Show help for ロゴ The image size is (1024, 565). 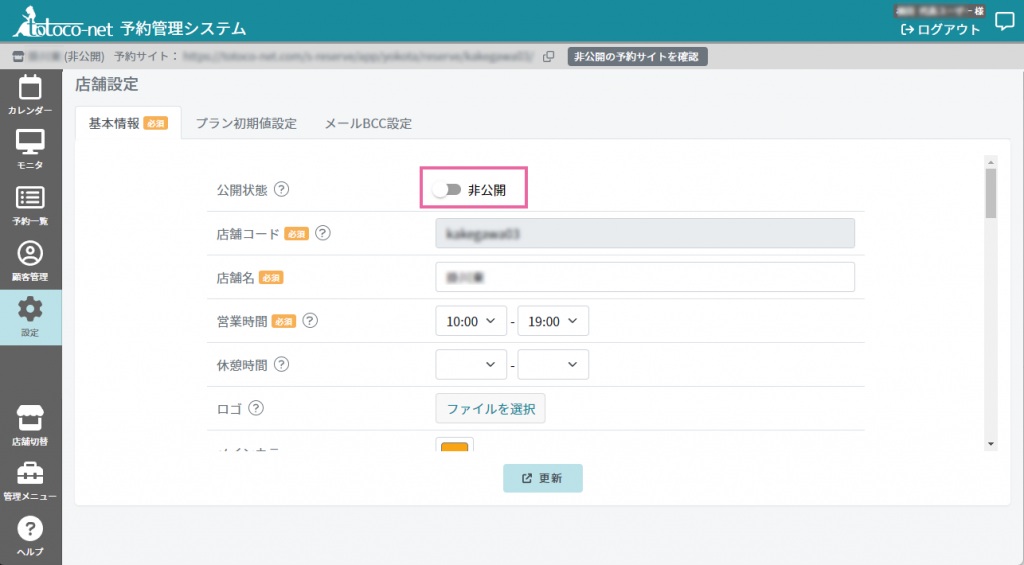[256, 408]
